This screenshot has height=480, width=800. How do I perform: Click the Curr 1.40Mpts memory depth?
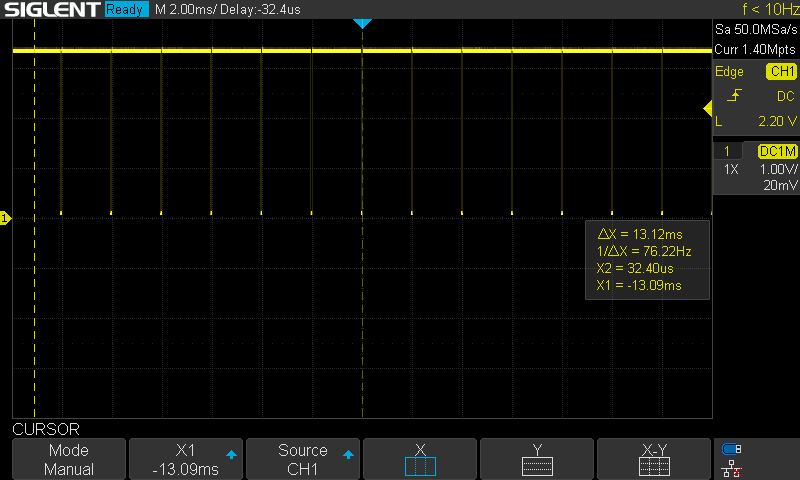(755, 49)
